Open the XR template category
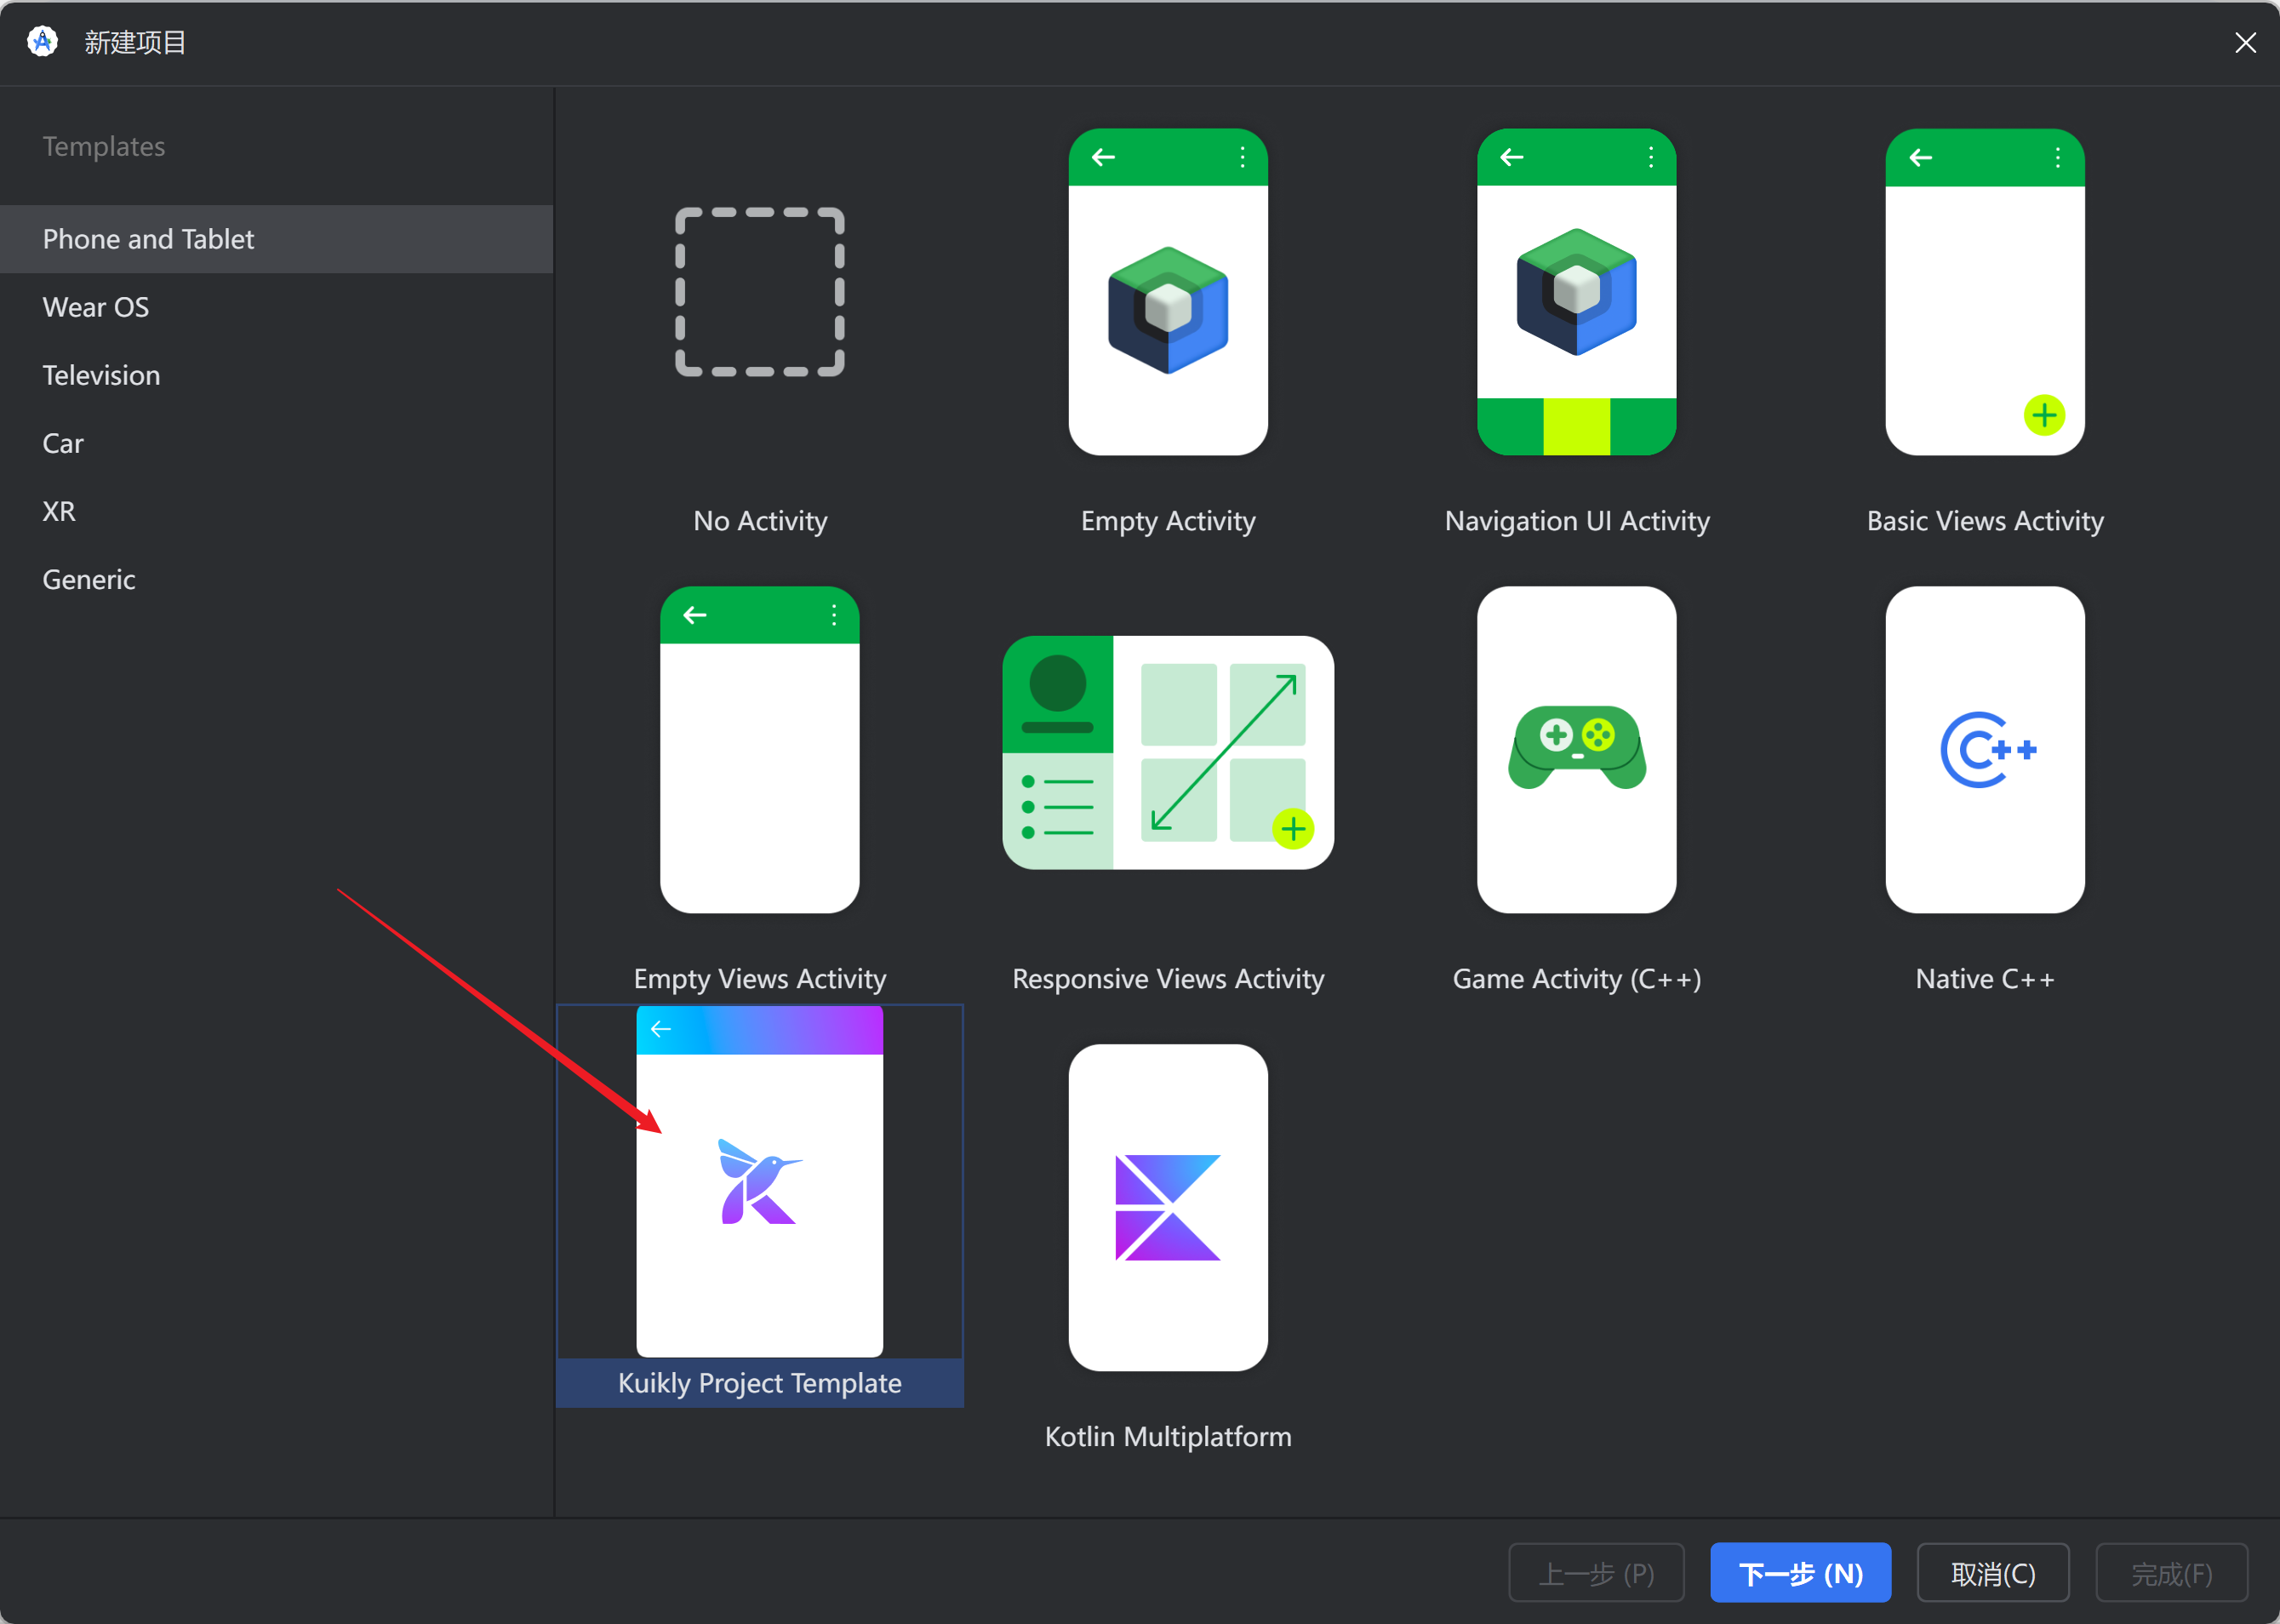This screenshot has width=2280, height=1624. [x=59, y=511]
